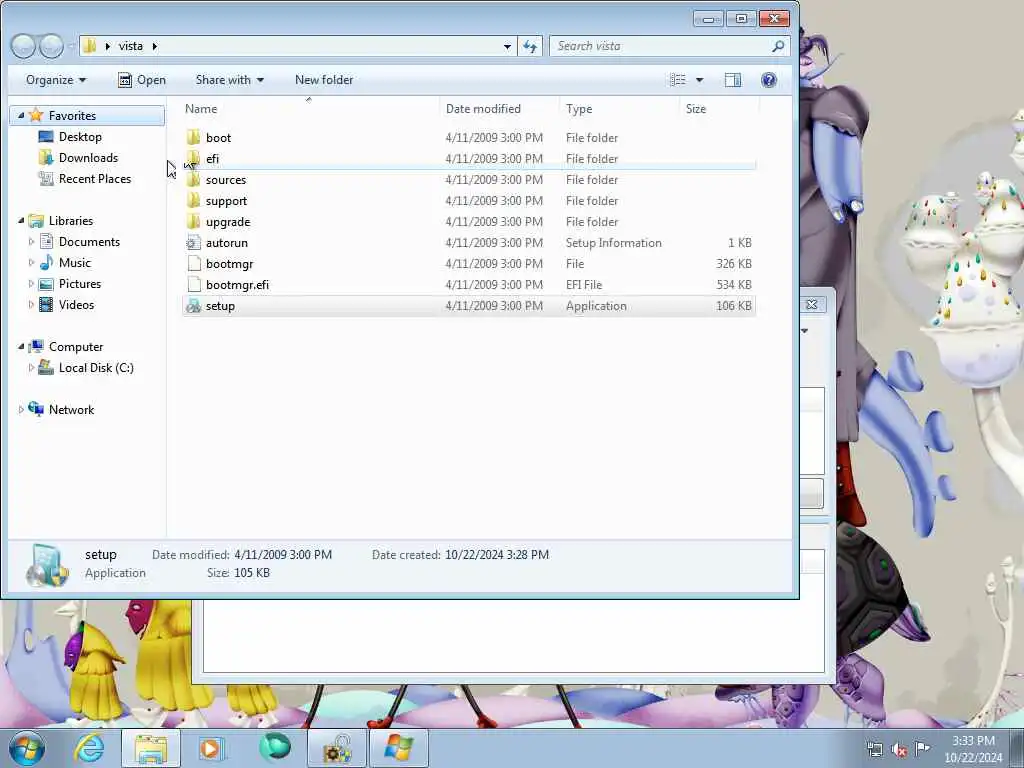Select the boot folder icon
Screen dimensions: 1024x768
click(x=193, y=138)
